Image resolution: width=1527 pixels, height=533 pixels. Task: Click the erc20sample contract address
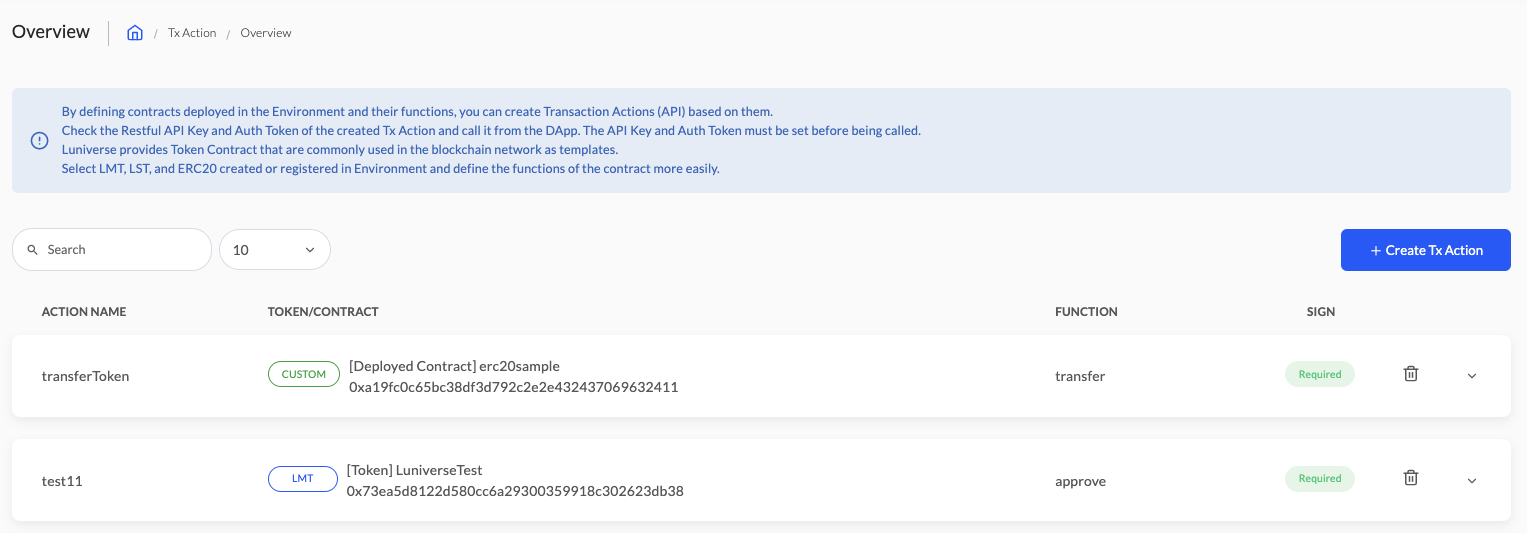[x=514, y=386]
